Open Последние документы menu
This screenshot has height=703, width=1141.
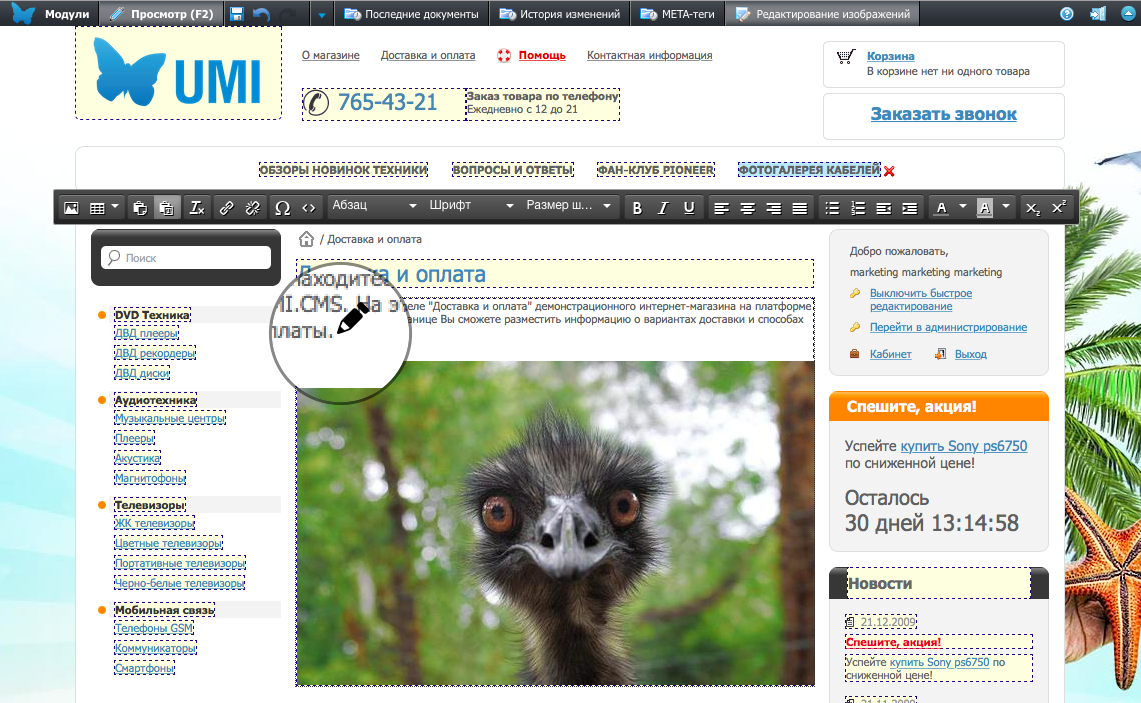coord(412,13)
